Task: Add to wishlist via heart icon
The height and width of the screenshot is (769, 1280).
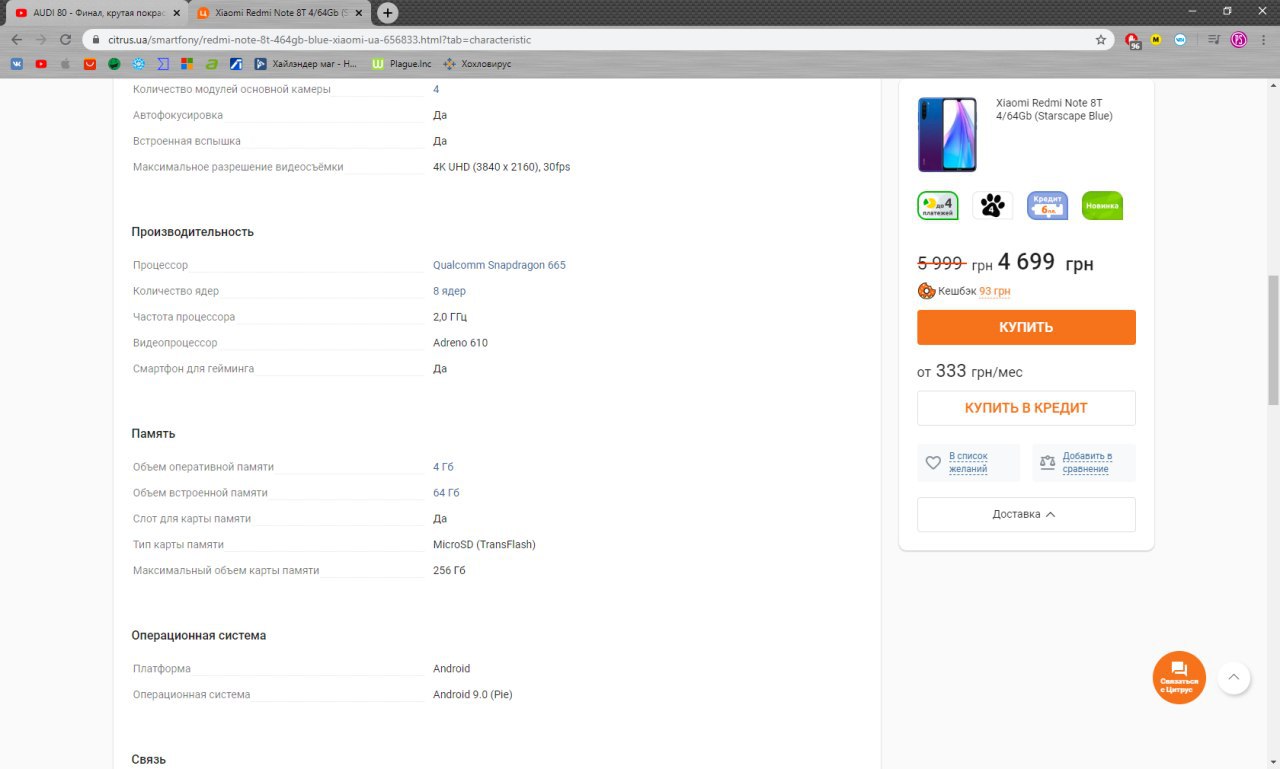Action: 933,463
